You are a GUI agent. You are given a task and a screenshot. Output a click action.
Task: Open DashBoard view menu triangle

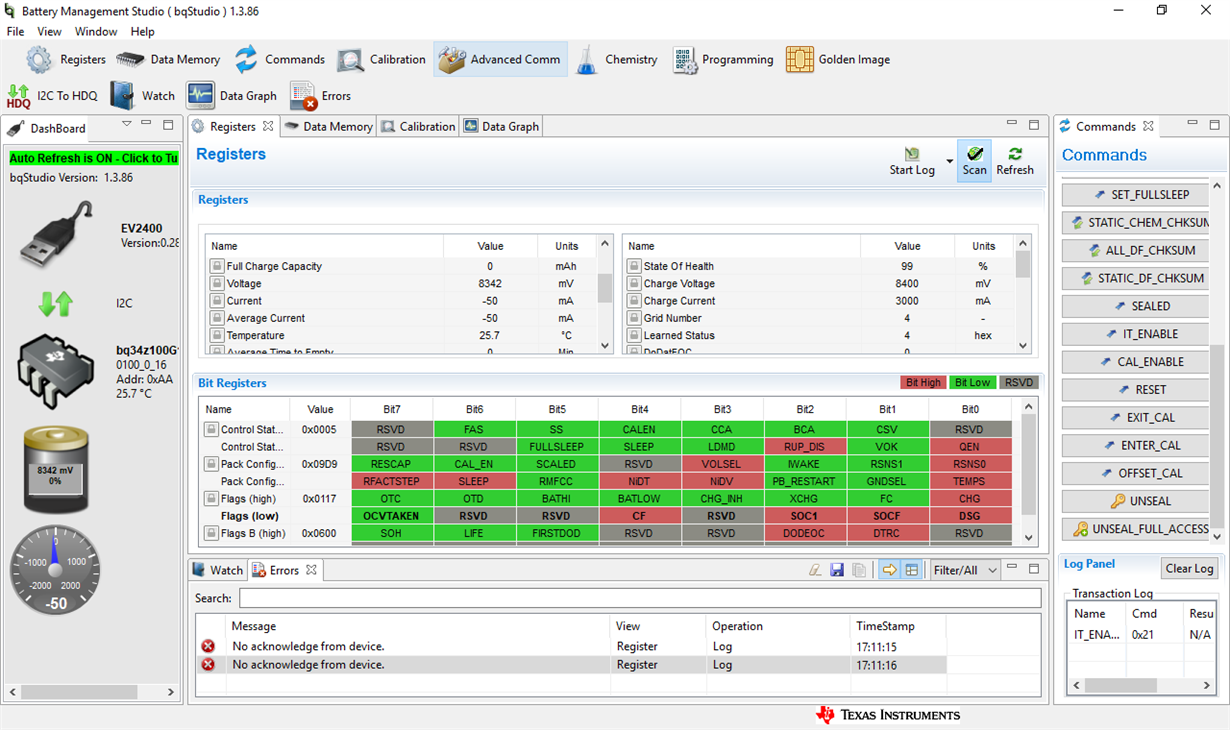[x=127, y=125]
